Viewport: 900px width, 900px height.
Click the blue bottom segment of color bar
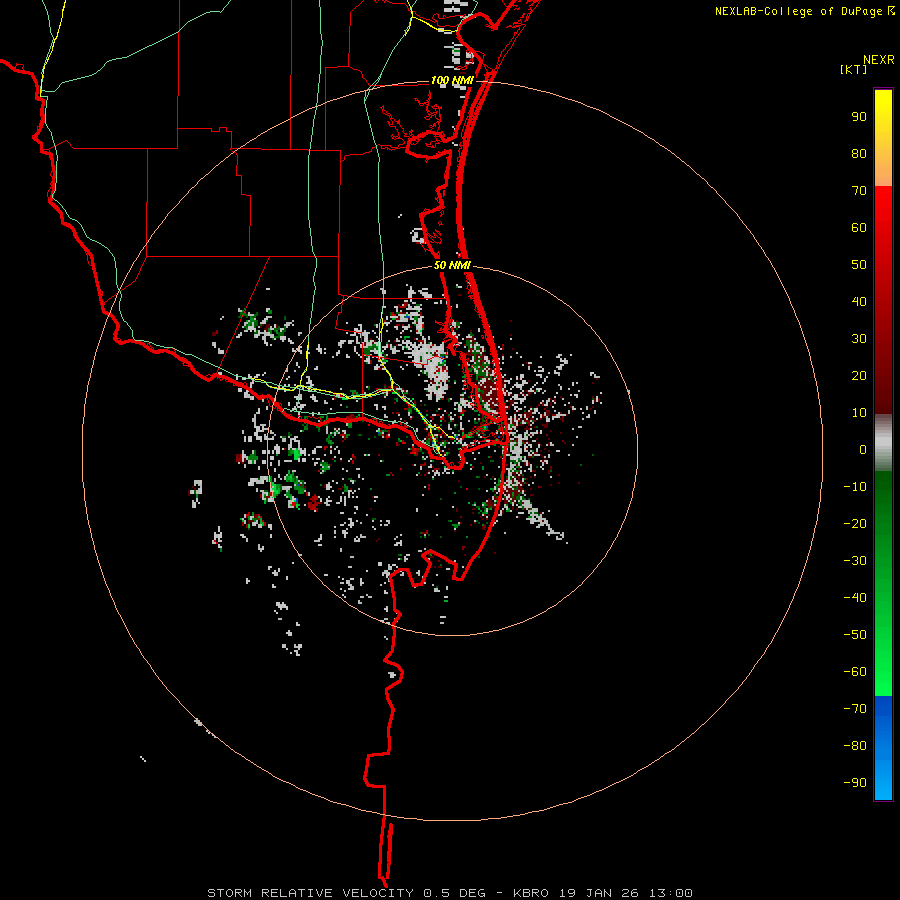(883, 748)
